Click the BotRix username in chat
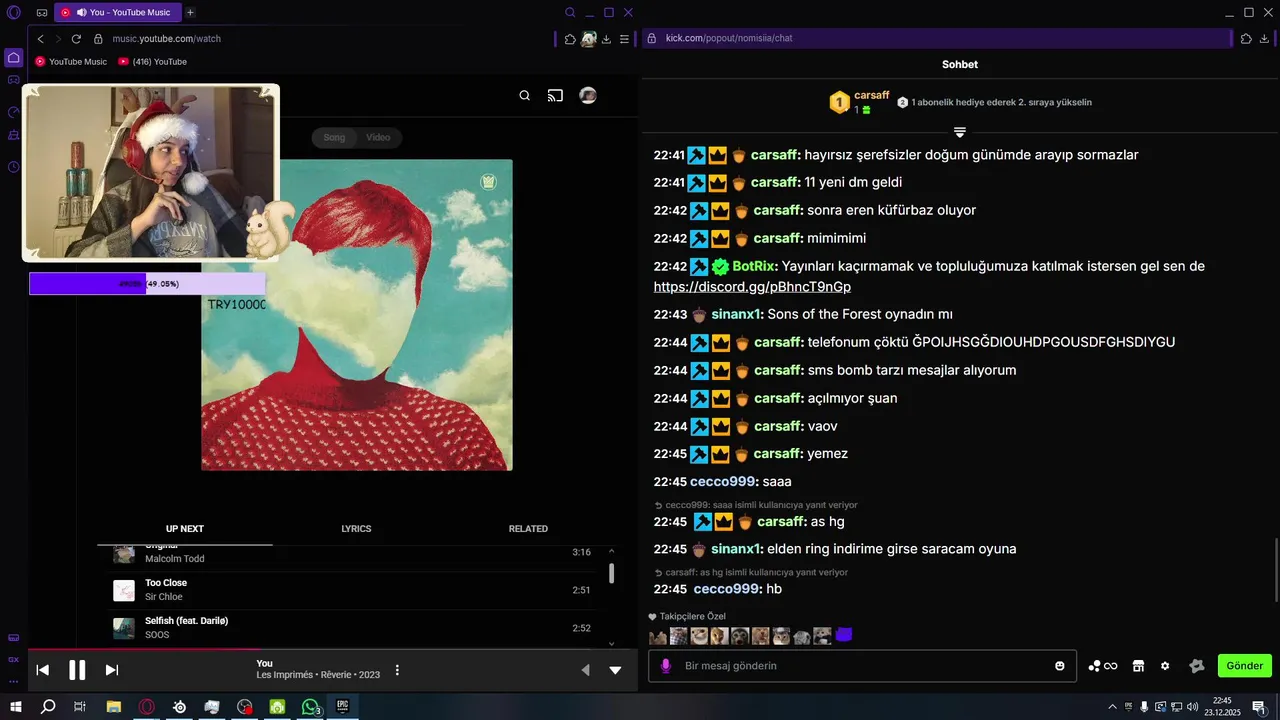The image size is (1280, 720). coord(755,266)
